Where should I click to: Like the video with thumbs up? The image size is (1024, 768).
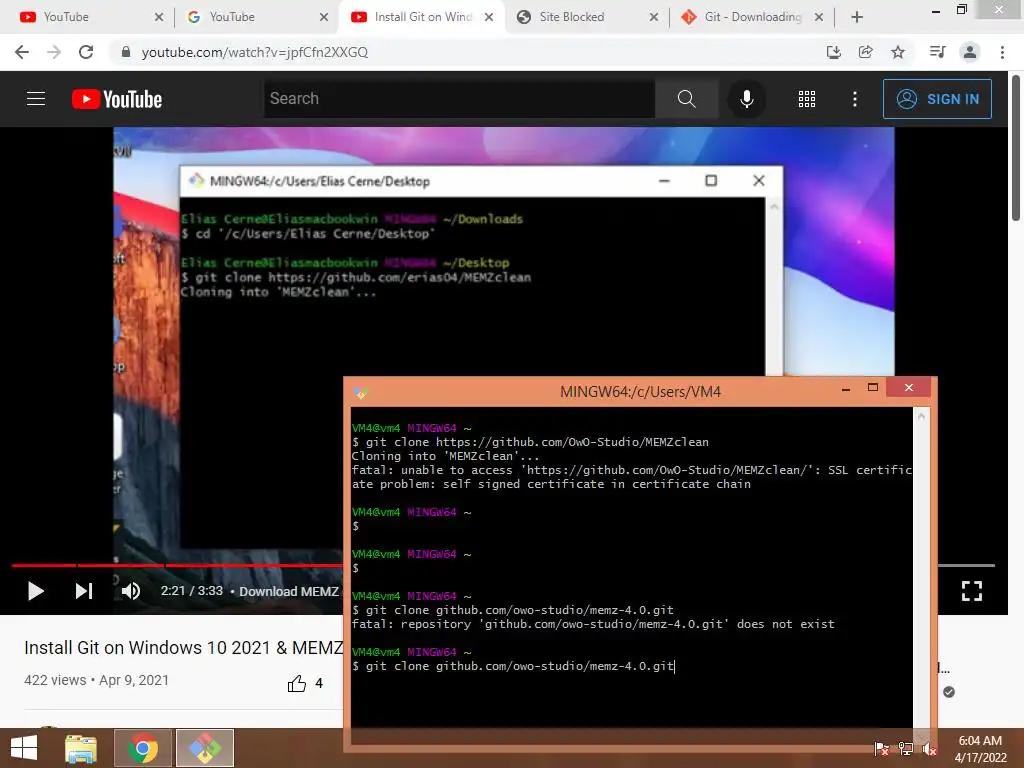pyautogui.click(x=296, y=683)
